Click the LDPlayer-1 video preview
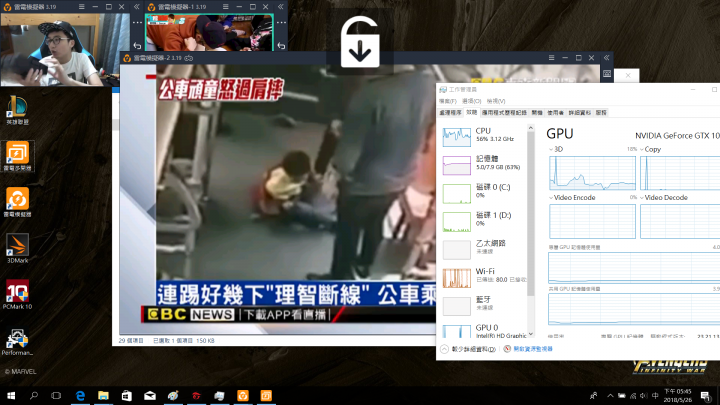Viewport: 720px width, 405px height. 209,32
